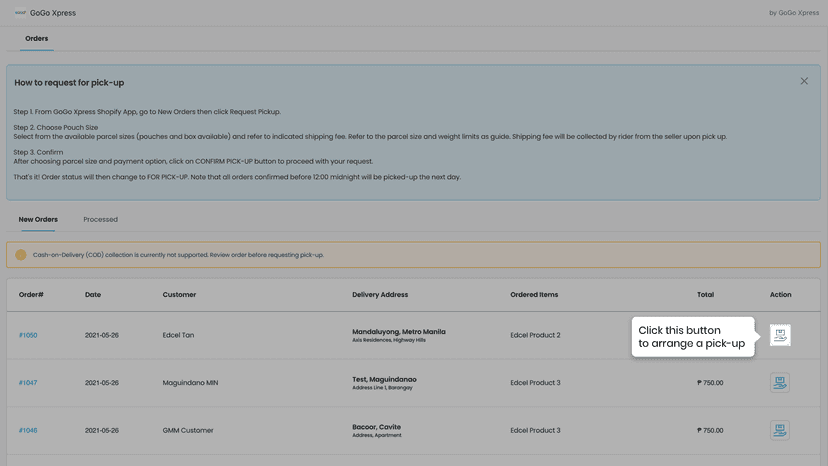The image size is (828, 466).
Task: Open order #1050 link
Action: point(28,335)
